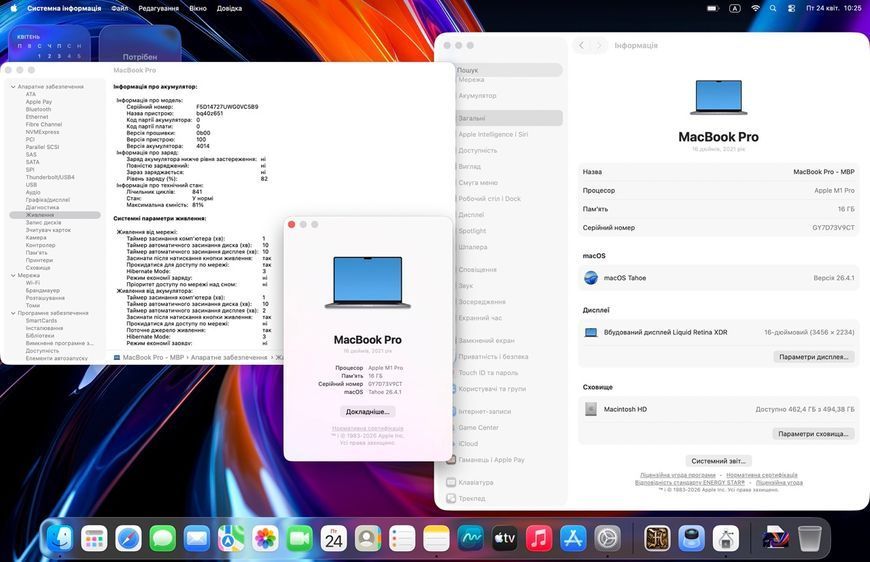Launch Apple TV from the Dock
Screen dimensions: 870x562
(505, 538)
